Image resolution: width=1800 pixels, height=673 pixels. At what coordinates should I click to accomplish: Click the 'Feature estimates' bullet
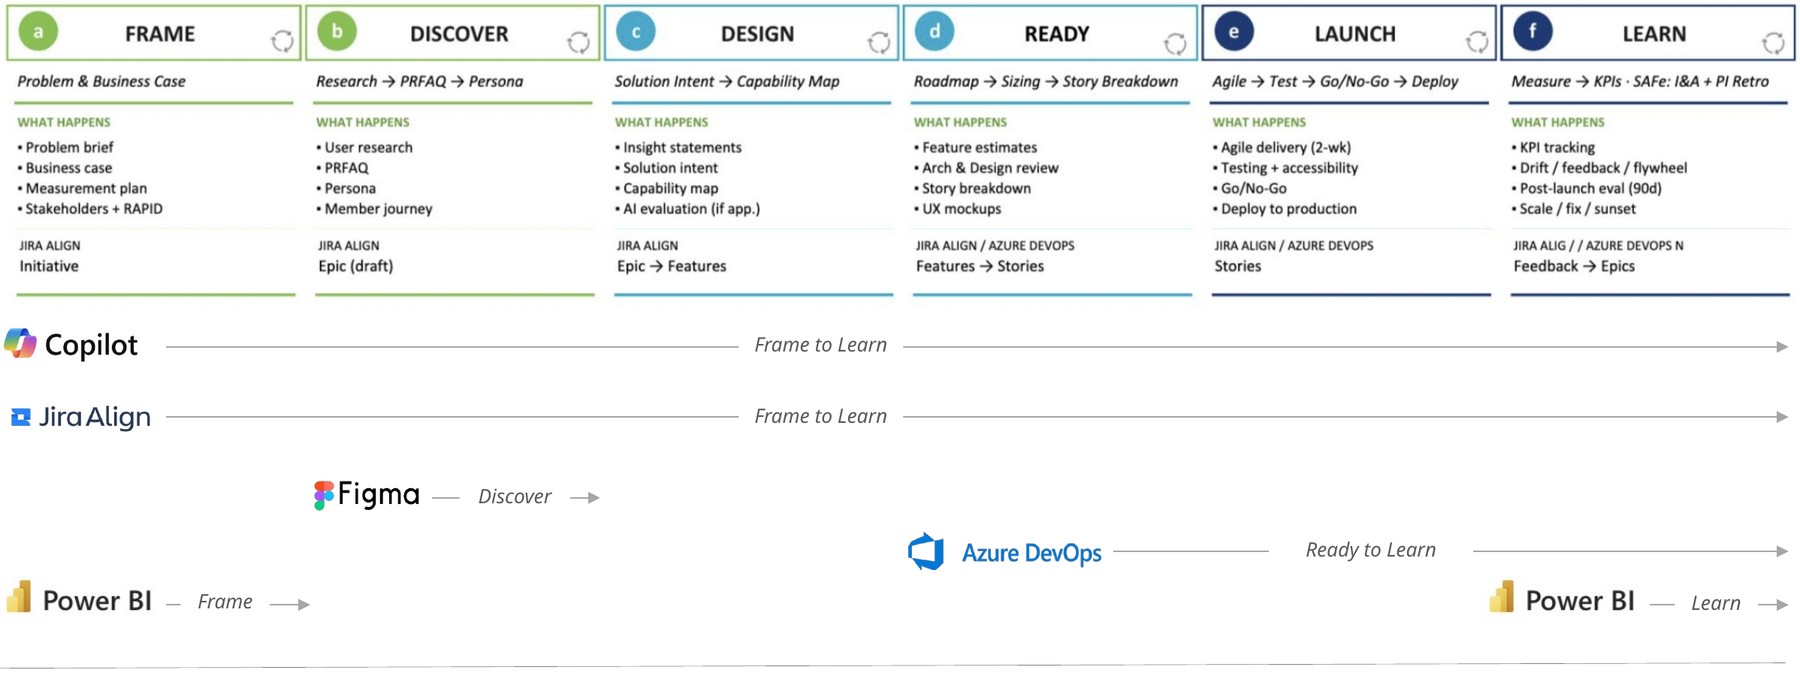pos(975,147)
